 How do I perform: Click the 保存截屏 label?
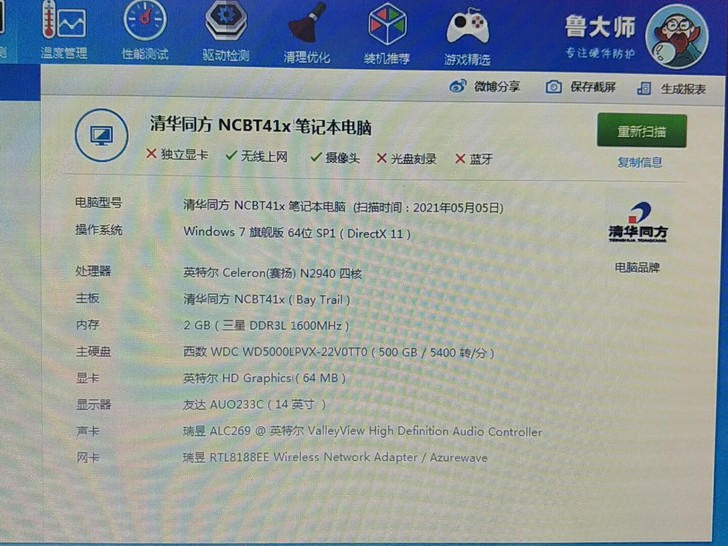pyautogui.click(x=593, y=87)
